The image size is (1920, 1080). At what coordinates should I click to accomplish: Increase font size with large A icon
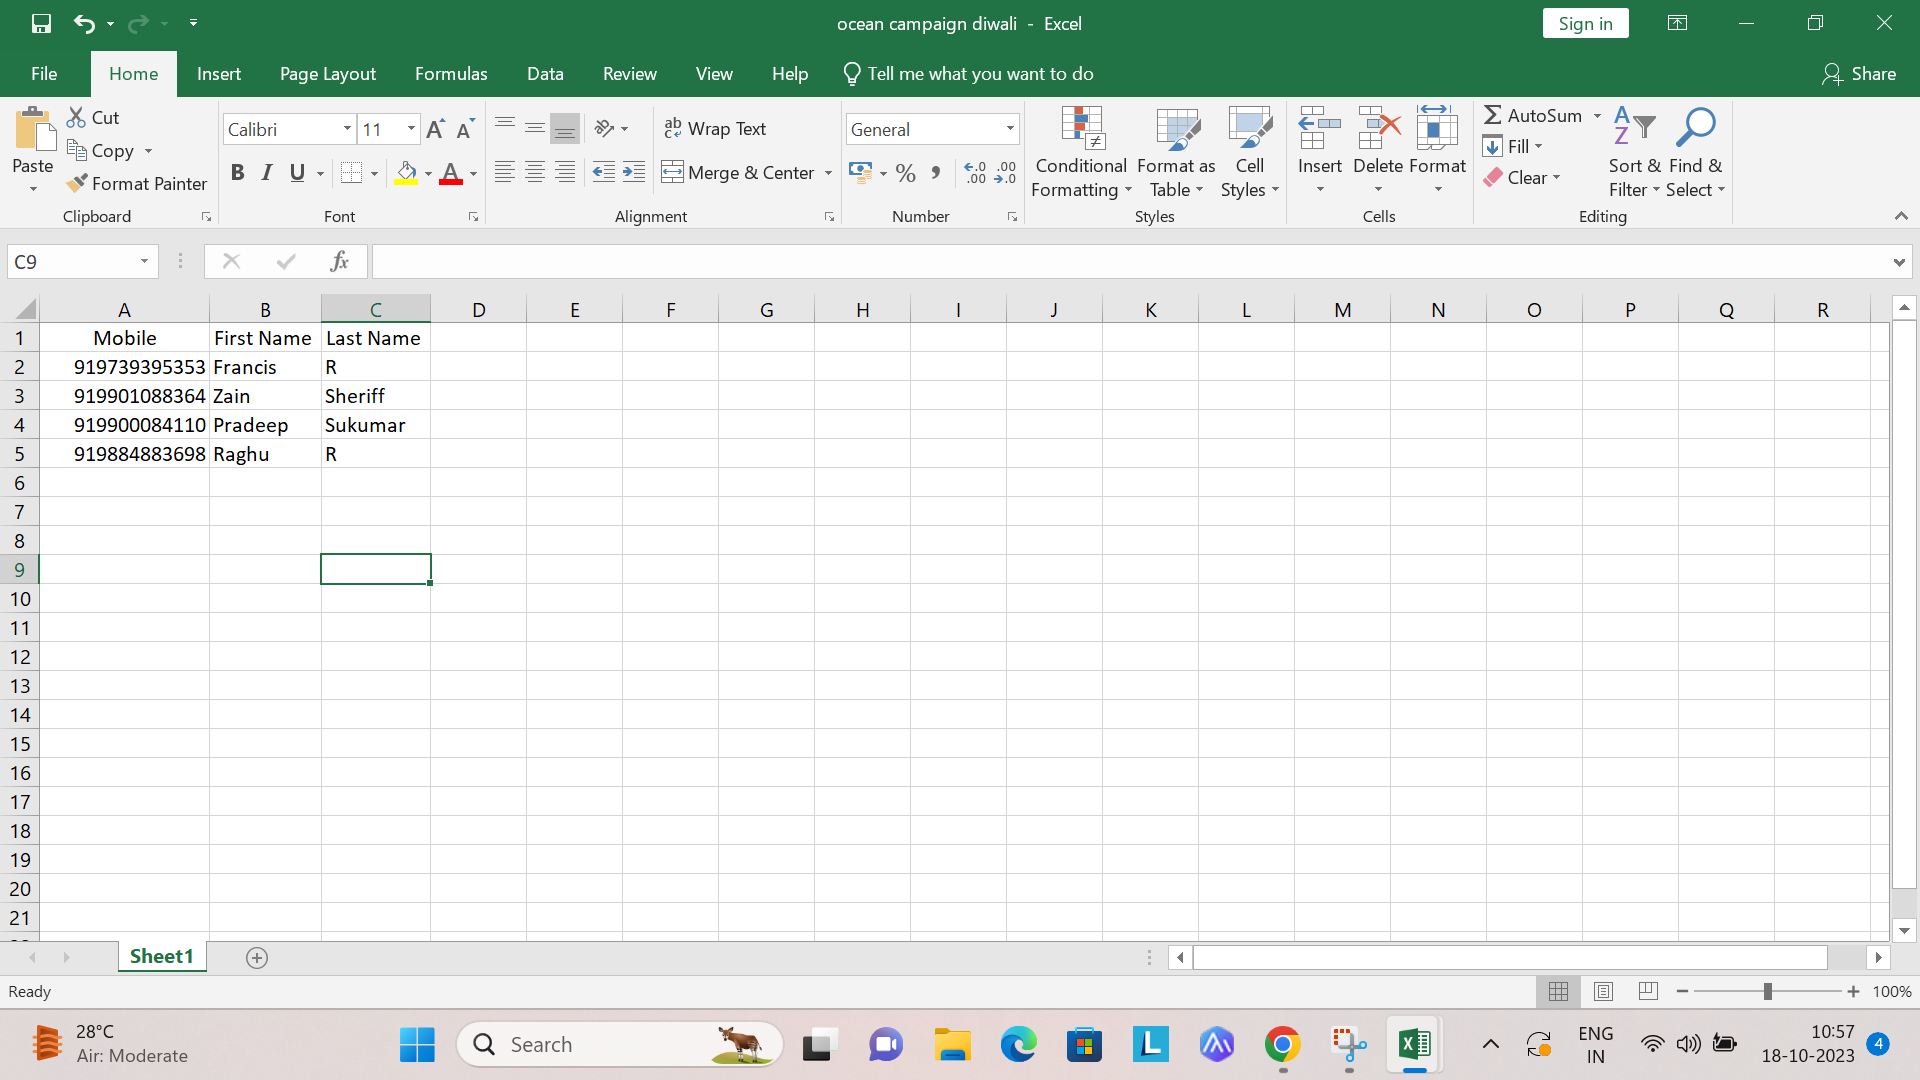(435, 129)
